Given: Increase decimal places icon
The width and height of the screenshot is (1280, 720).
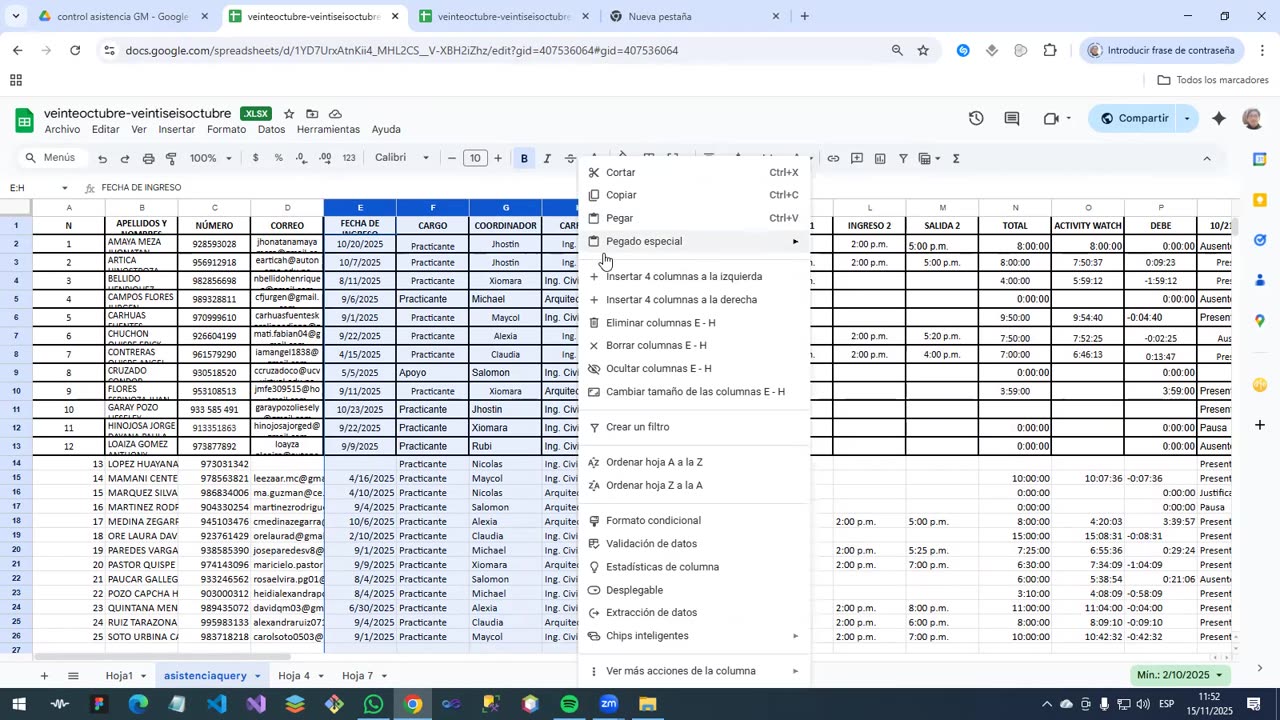Looking at the screenshot, I should click(325, 158).
